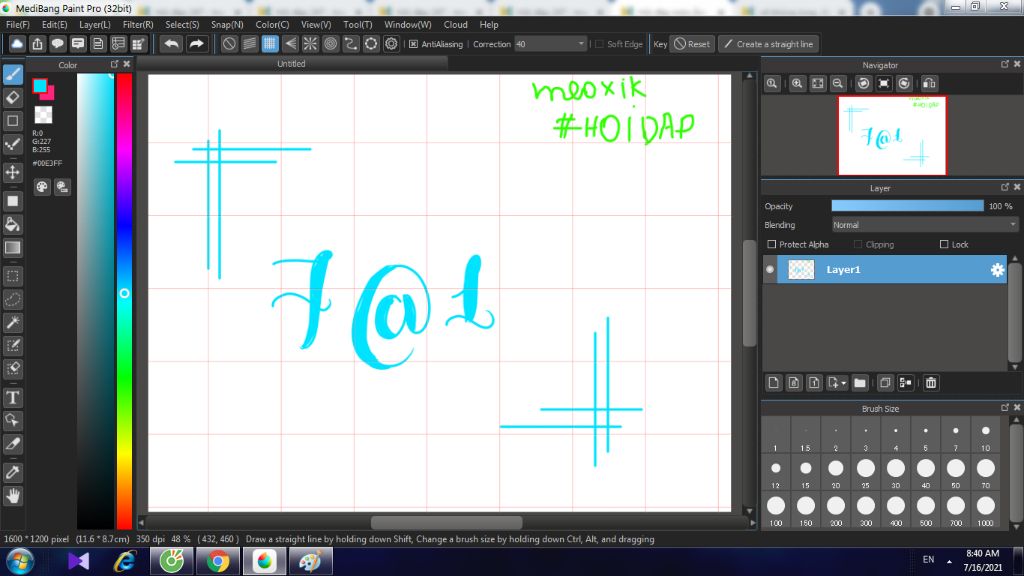Open the Filter(R) menu
1024x576 pixels.
(x=138, y=25)
